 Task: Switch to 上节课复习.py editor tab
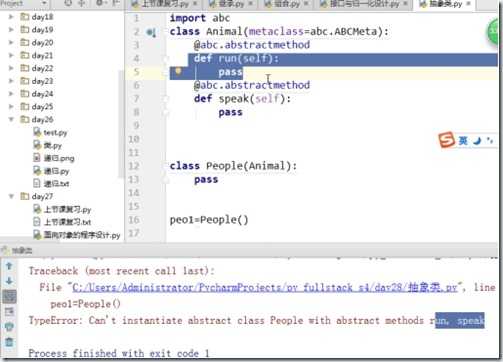[165, 4]
